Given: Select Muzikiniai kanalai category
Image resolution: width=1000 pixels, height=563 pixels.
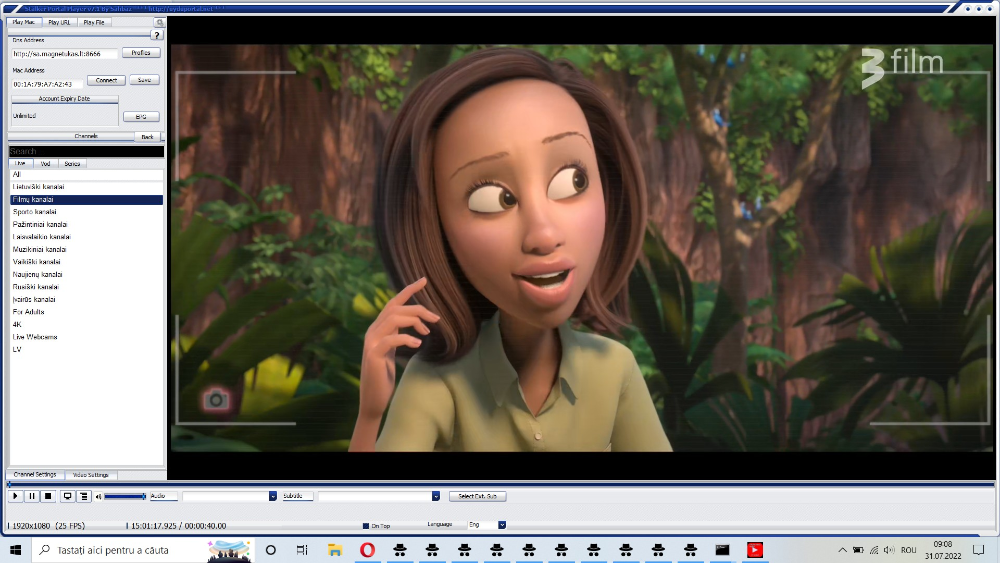Looking at the screenshot, I should [86, 249].
